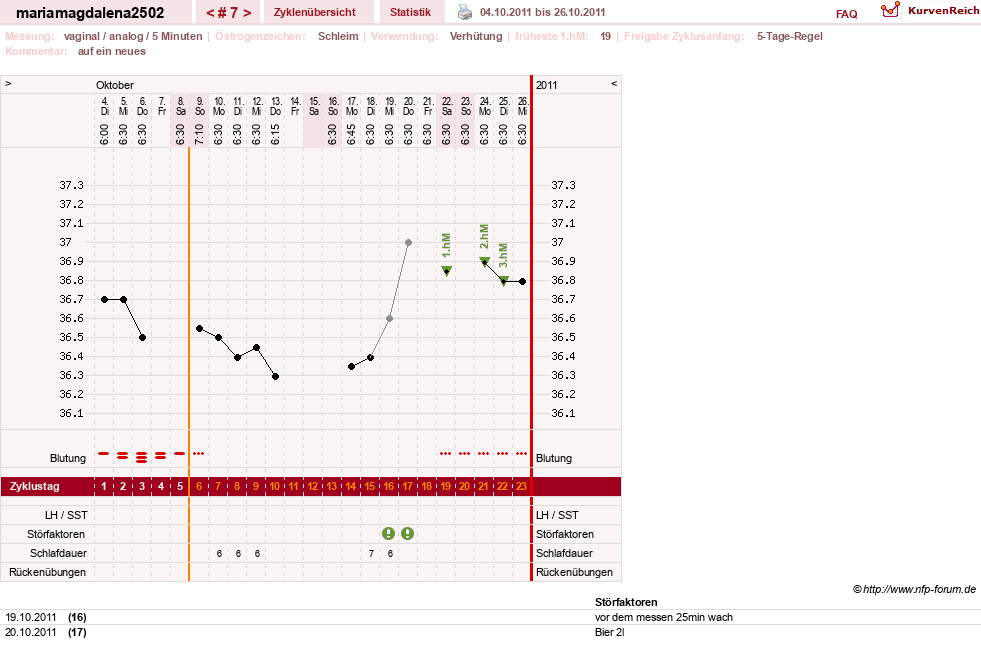981x661 pixels.
Task: Open the Statistik tab
Action: tap(410, 12)
